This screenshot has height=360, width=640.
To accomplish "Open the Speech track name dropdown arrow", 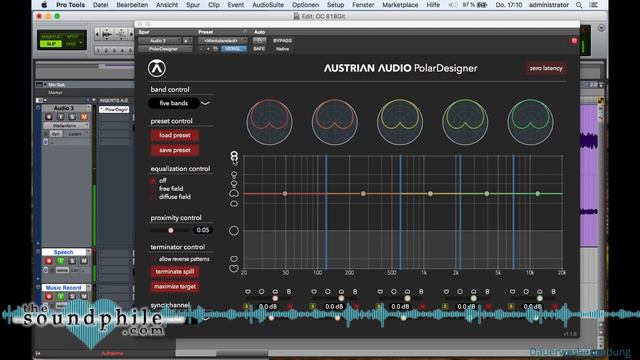I will tap(89, 252).
